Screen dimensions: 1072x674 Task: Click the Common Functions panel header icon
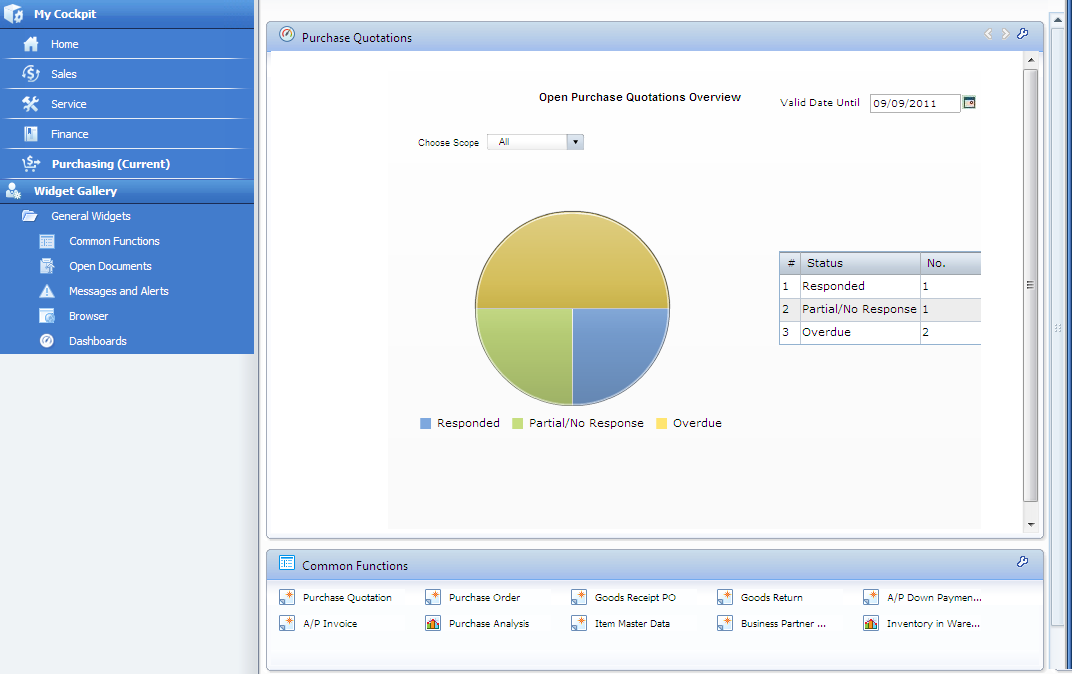(287, 563)
